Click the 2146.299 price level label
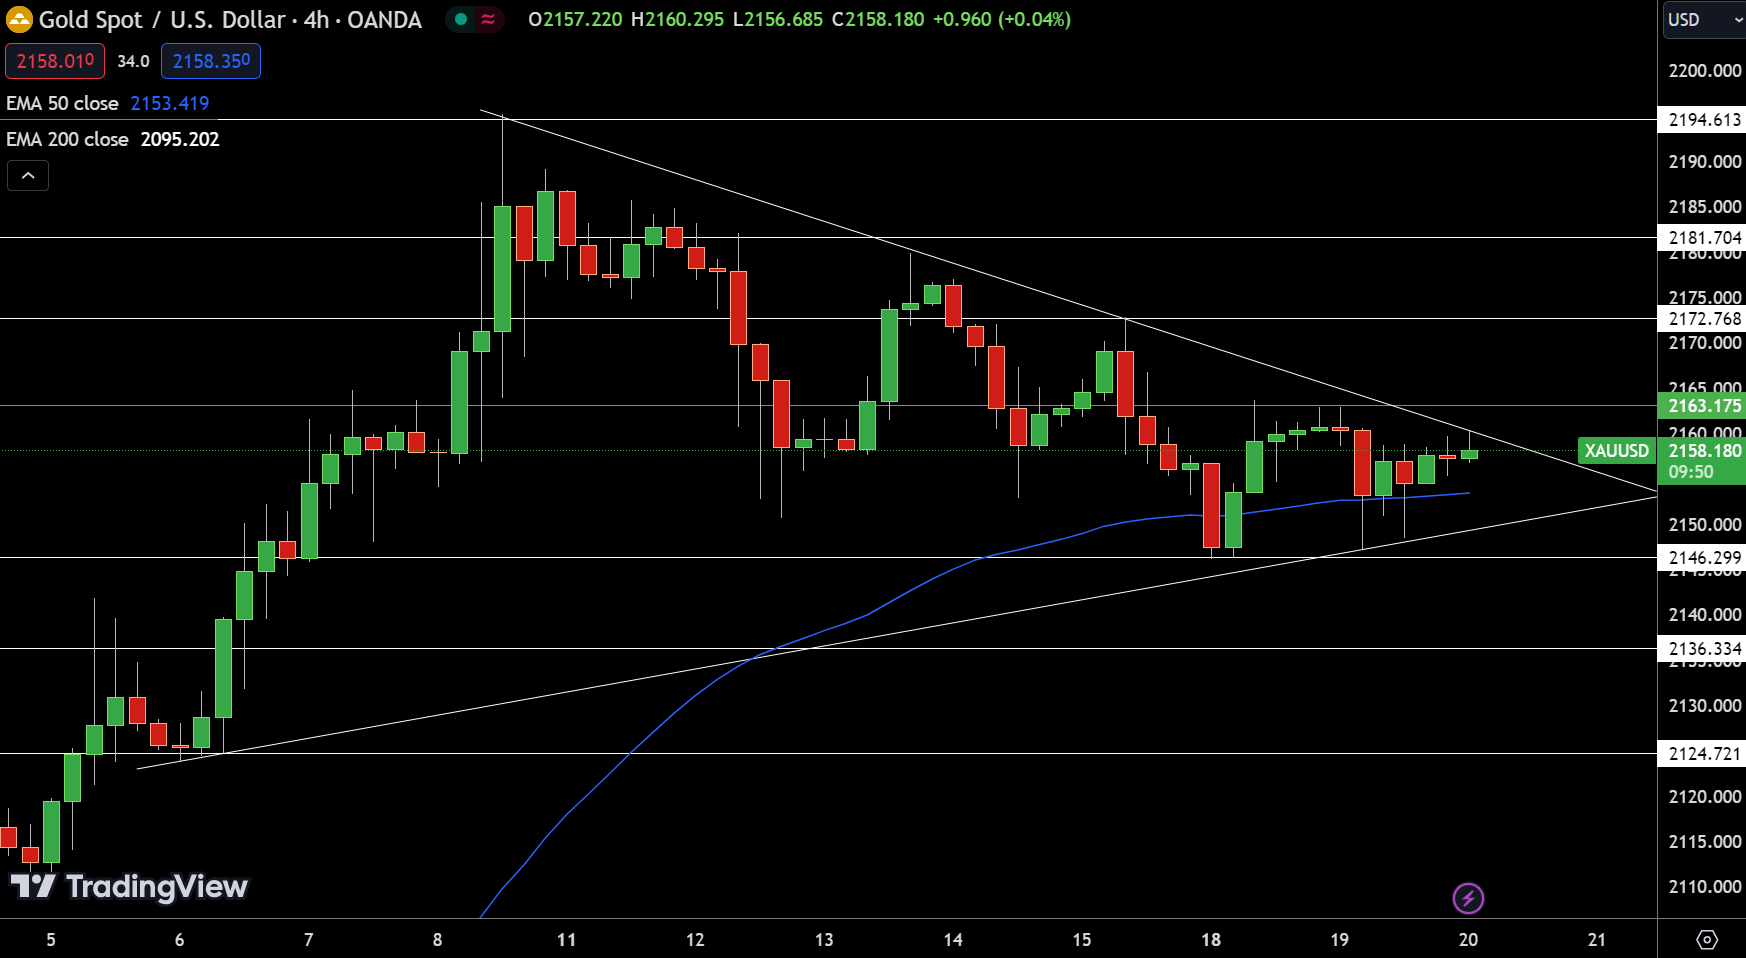This screenshot has height=958, width=1746. click(x=1702, y=558)
